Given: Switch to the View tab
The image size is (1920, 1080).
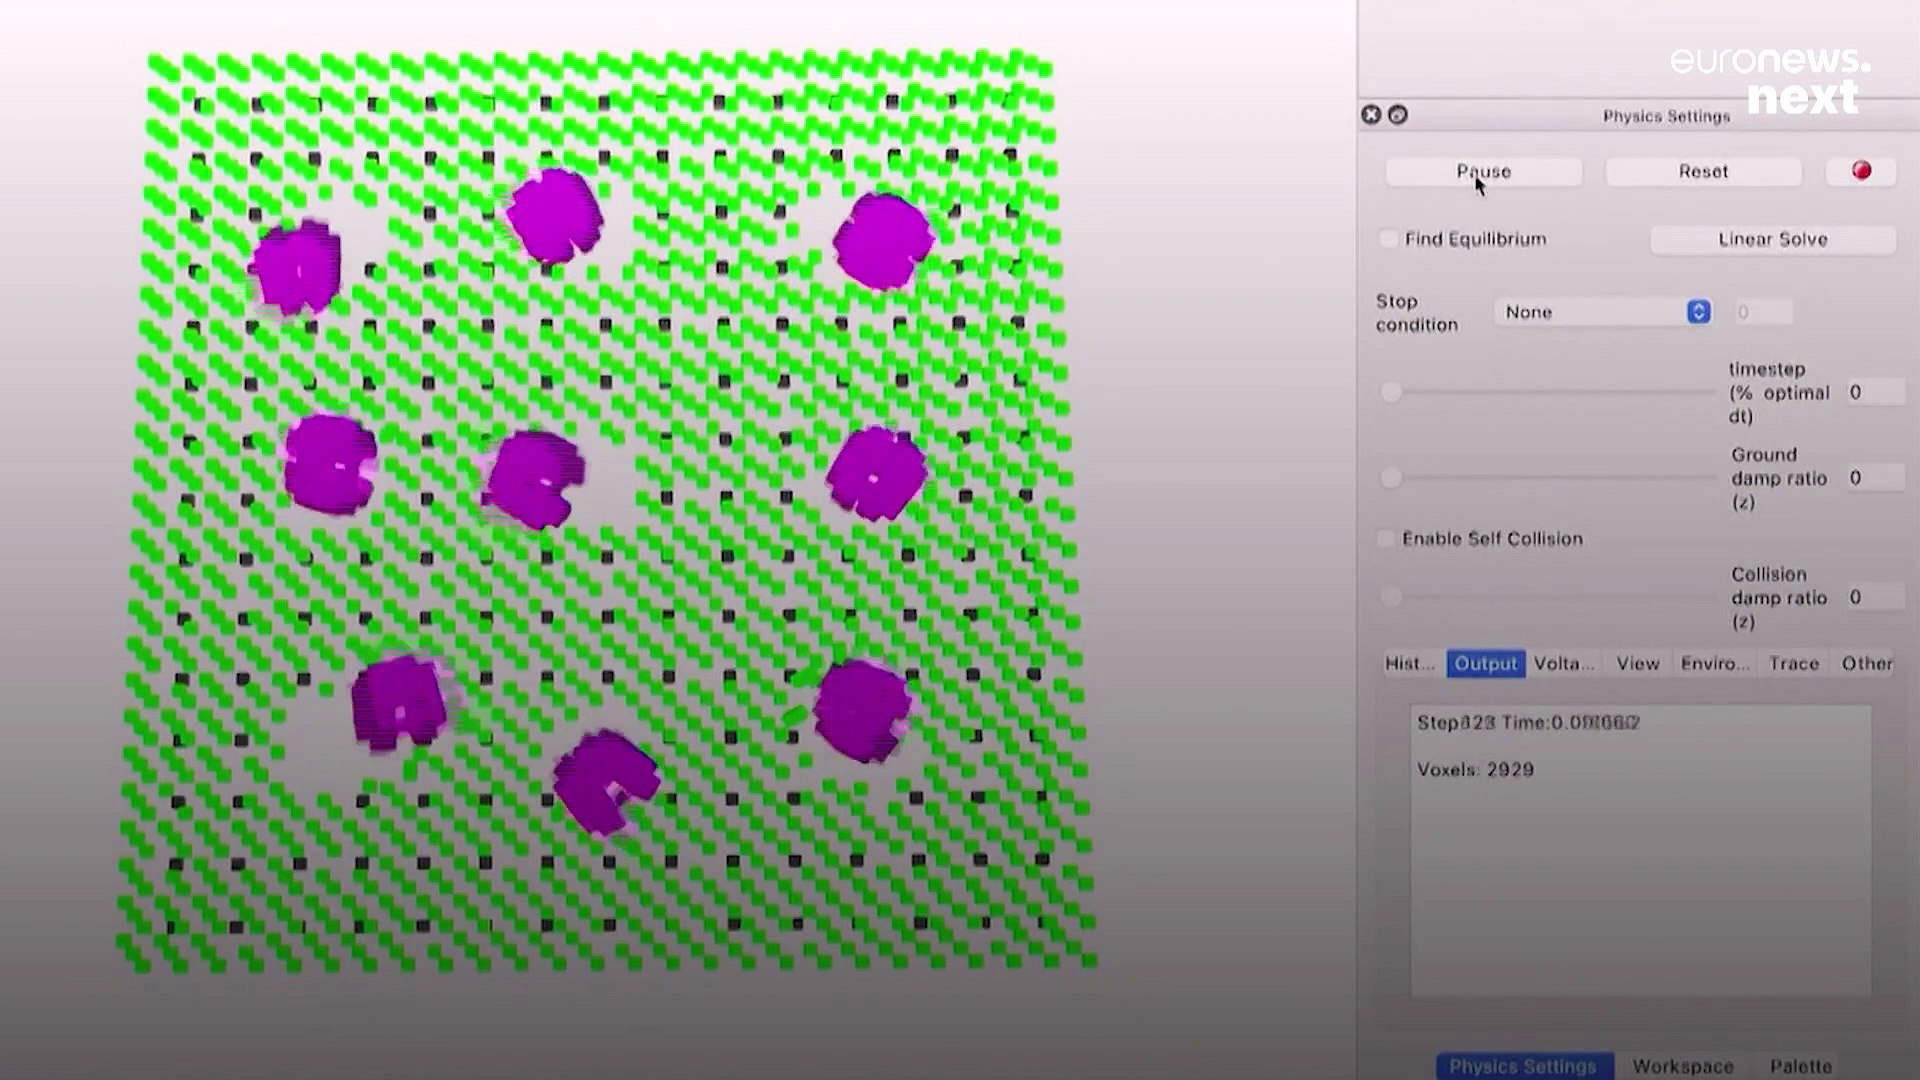Looking at the screenshot, I should coord(1638,664).
